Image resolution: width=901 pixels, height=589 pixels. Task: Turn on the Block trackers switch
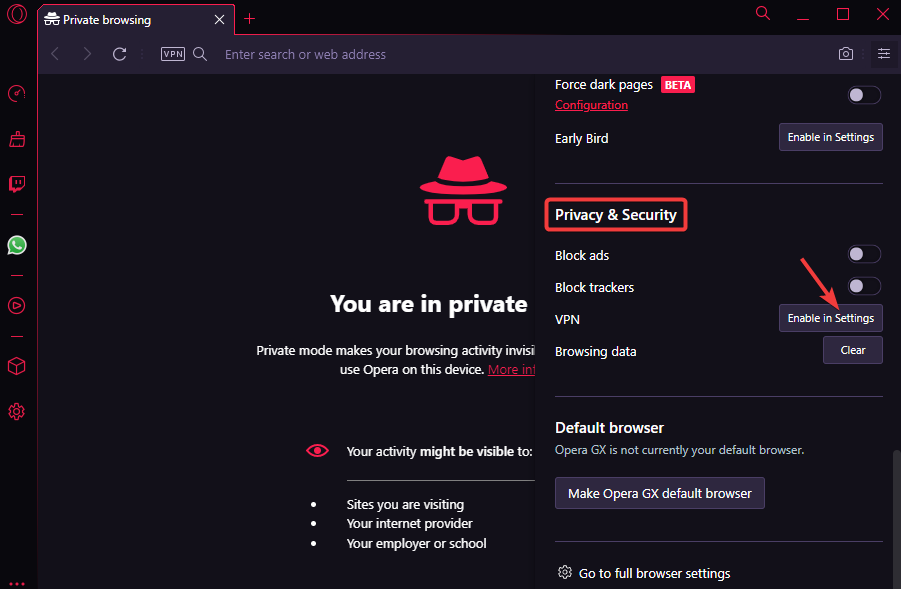(x=863, y=286)
